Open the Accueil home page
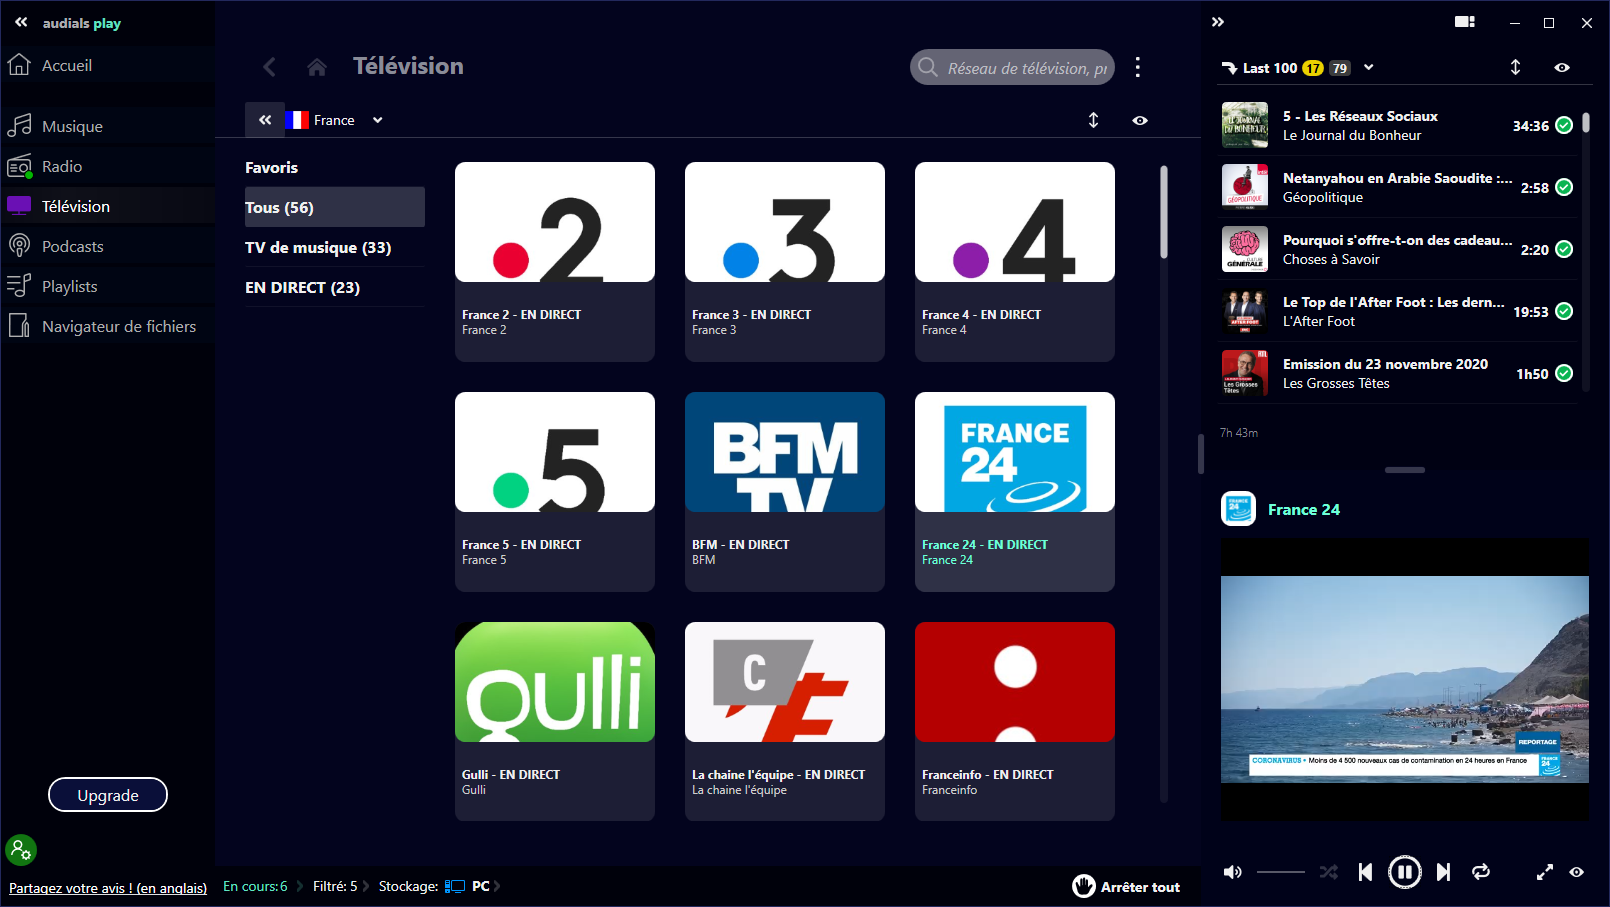The height and width of the screenshot is (907, 1610). (x=107, y=65)
